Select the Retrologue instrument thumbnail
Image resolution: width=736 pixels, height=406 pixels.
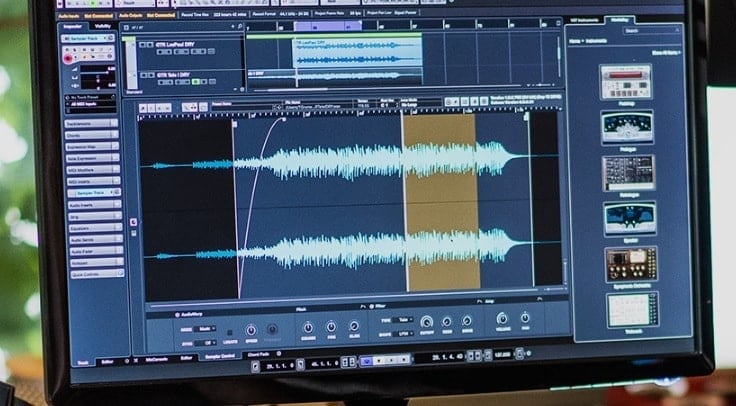pos(628,172)
